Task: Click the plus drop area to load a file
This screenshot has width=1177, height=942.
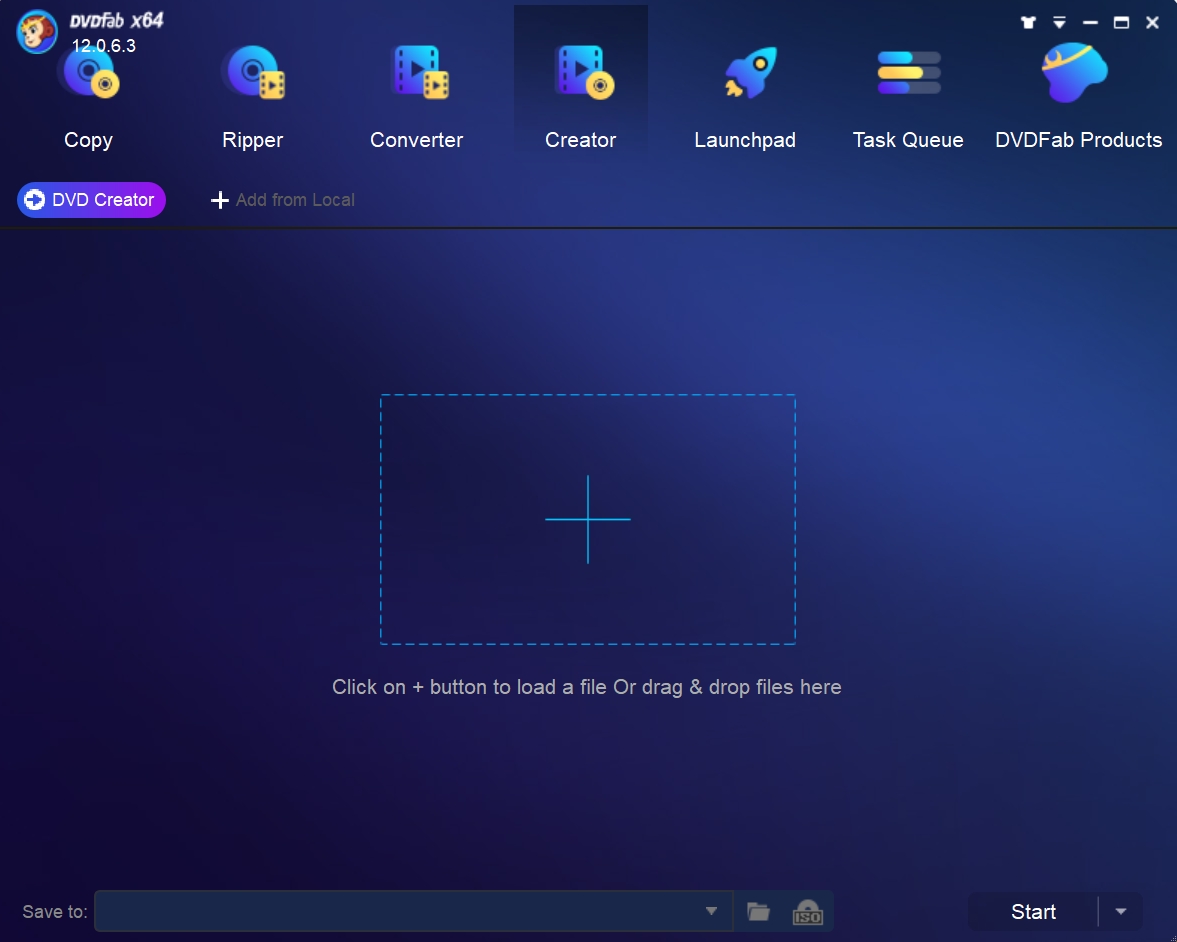Action: 588,519
